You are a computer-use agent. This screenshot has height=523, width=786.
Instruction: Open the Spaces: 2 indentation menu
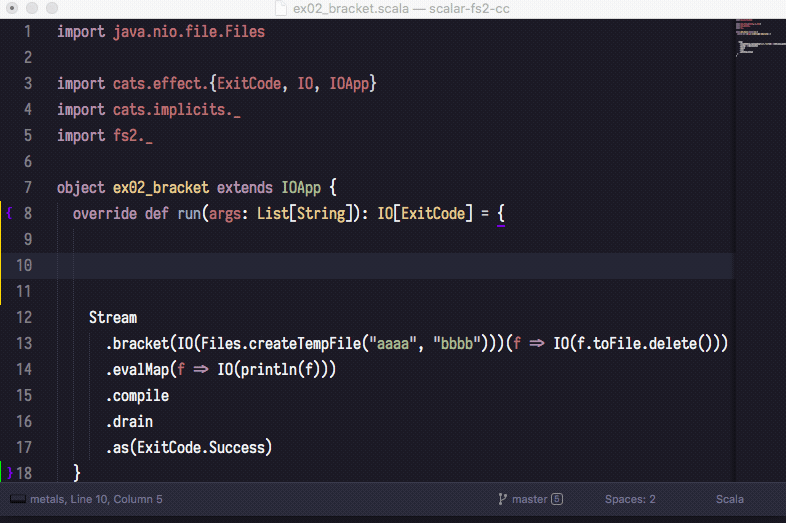(x=630, y=499)
